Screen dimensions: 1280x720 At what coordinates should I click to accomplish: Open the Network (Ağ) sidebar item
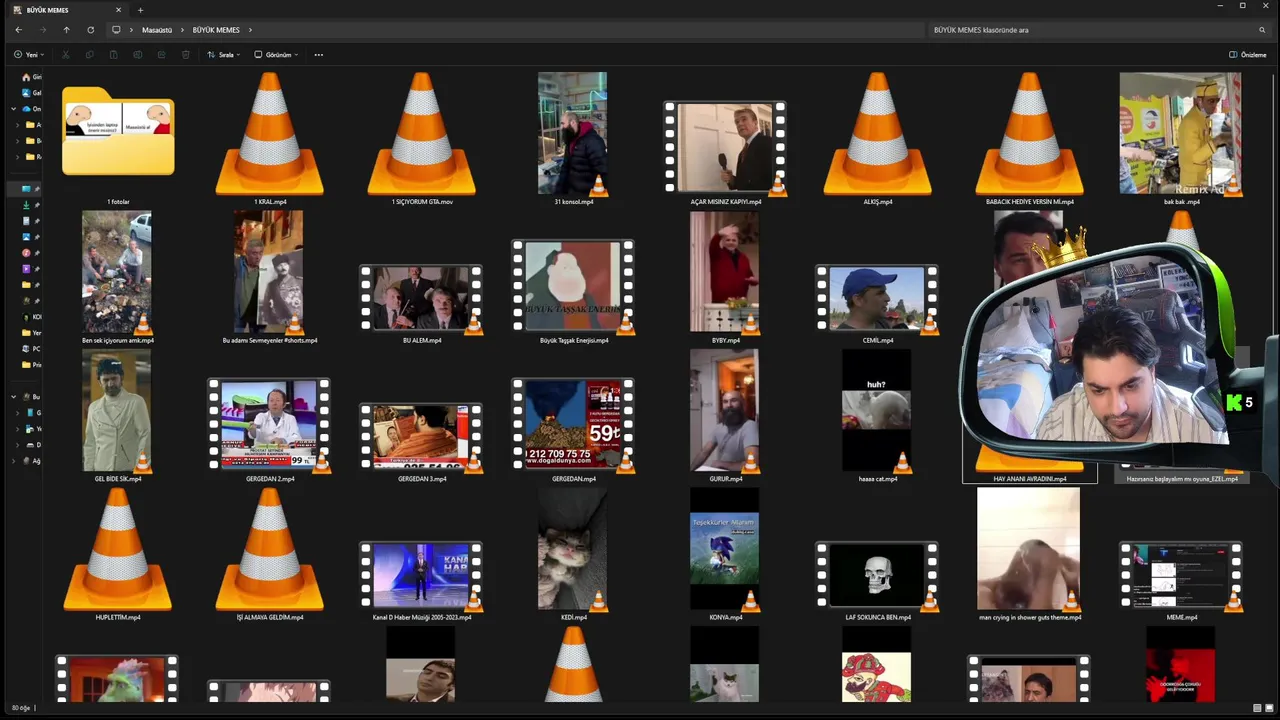pyautogui.click(x=31, y=461)
